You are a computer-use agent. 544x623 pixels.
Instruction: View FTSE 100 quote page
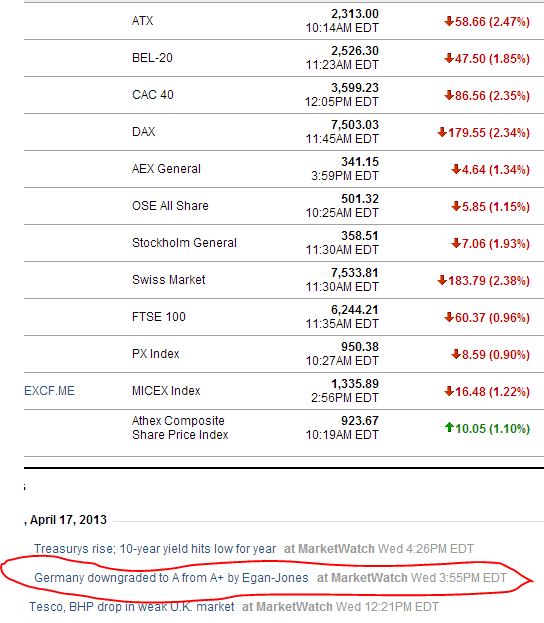(x=159, y=317)
